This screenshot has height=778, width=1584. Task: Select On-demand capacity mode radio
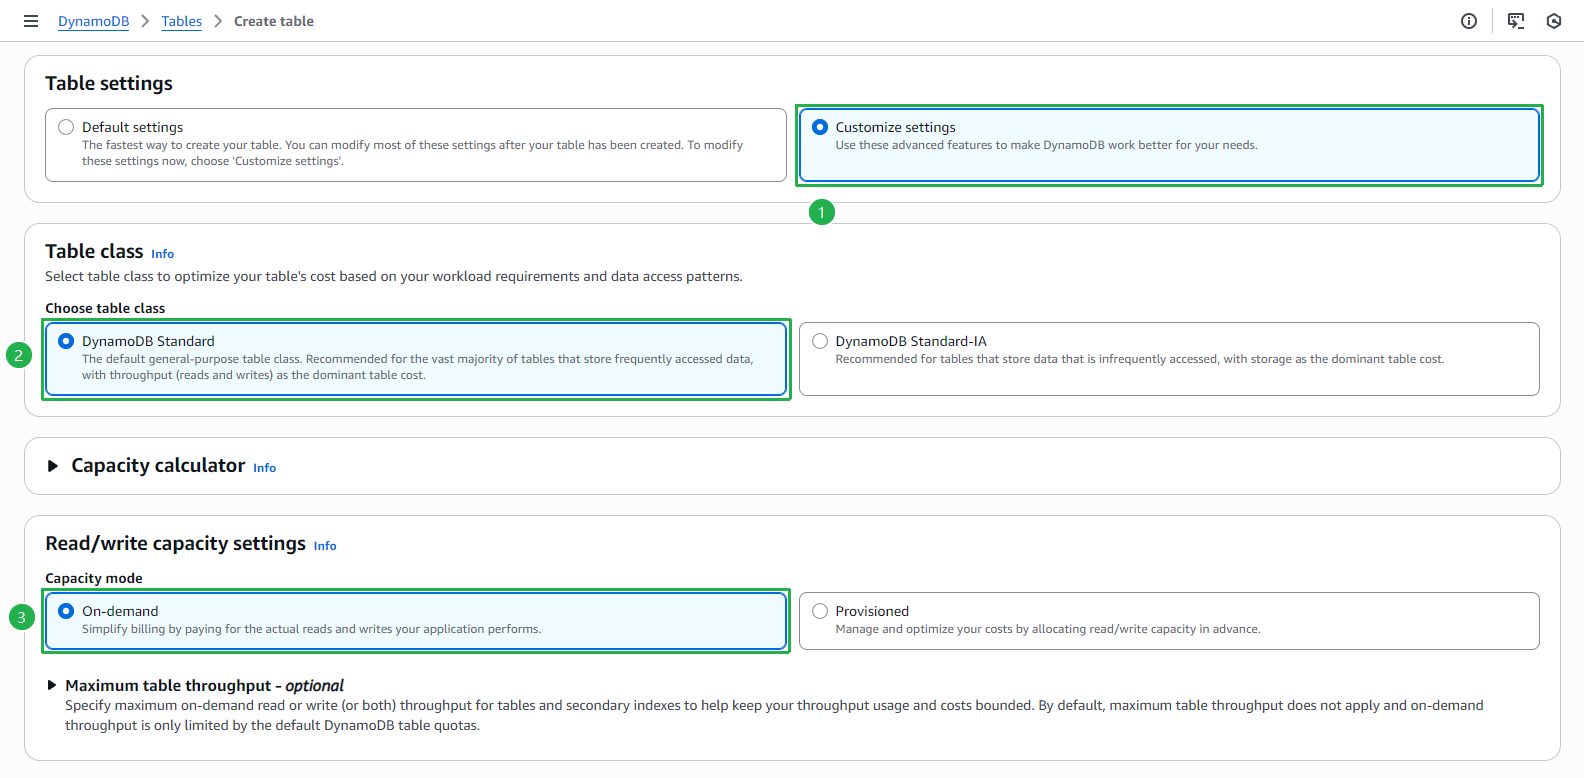[66, 611]
